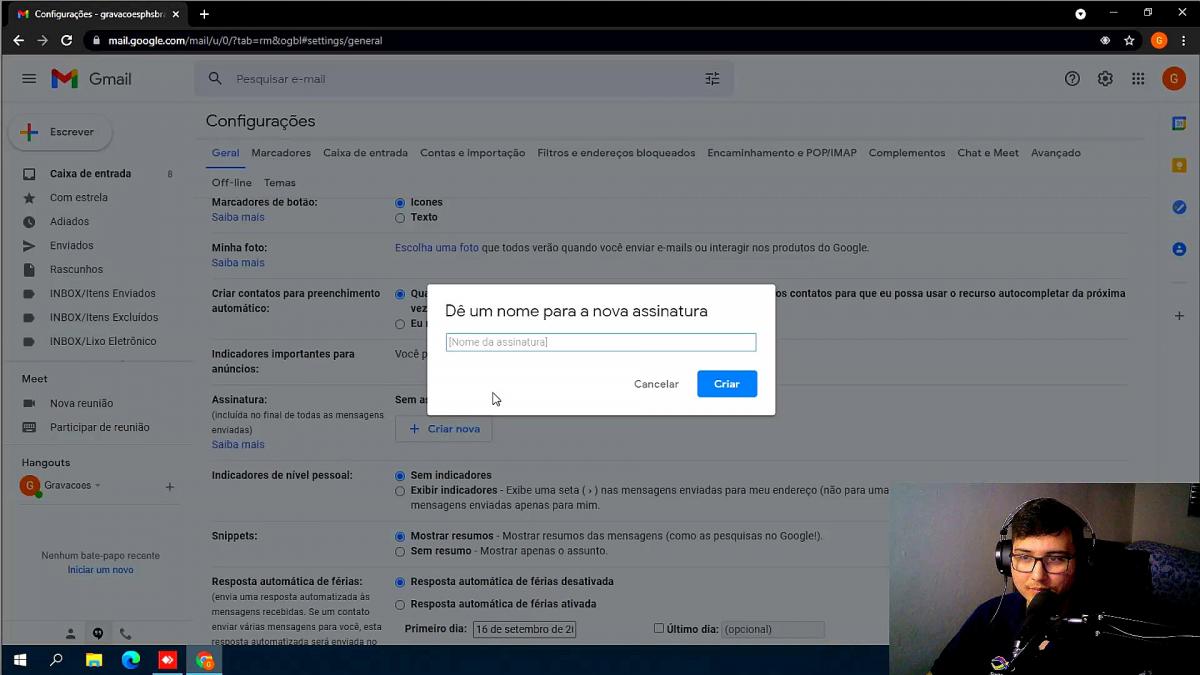This screenshot has height=675, width=1200.
Task: Open Caixa de entrada settings tab
Action: pos(365,153)
